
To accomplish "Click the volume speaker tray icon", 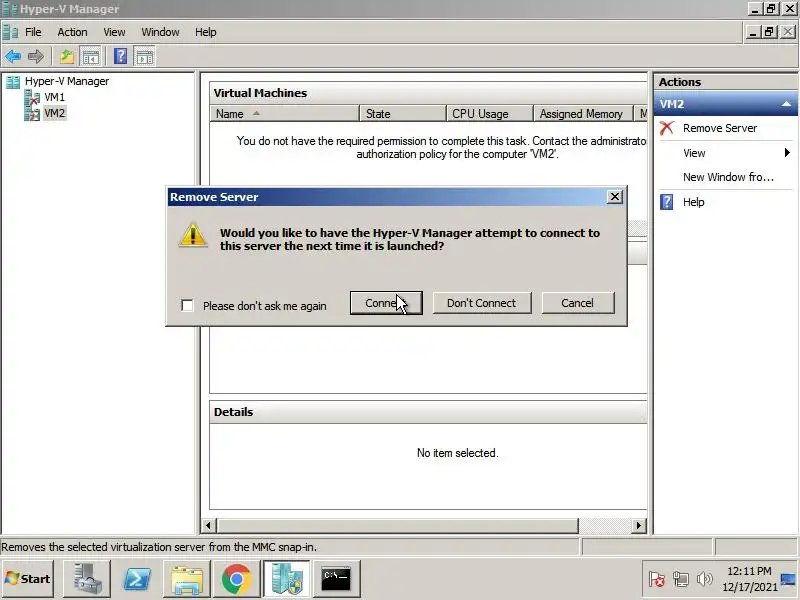I will [x=705, y=579].
